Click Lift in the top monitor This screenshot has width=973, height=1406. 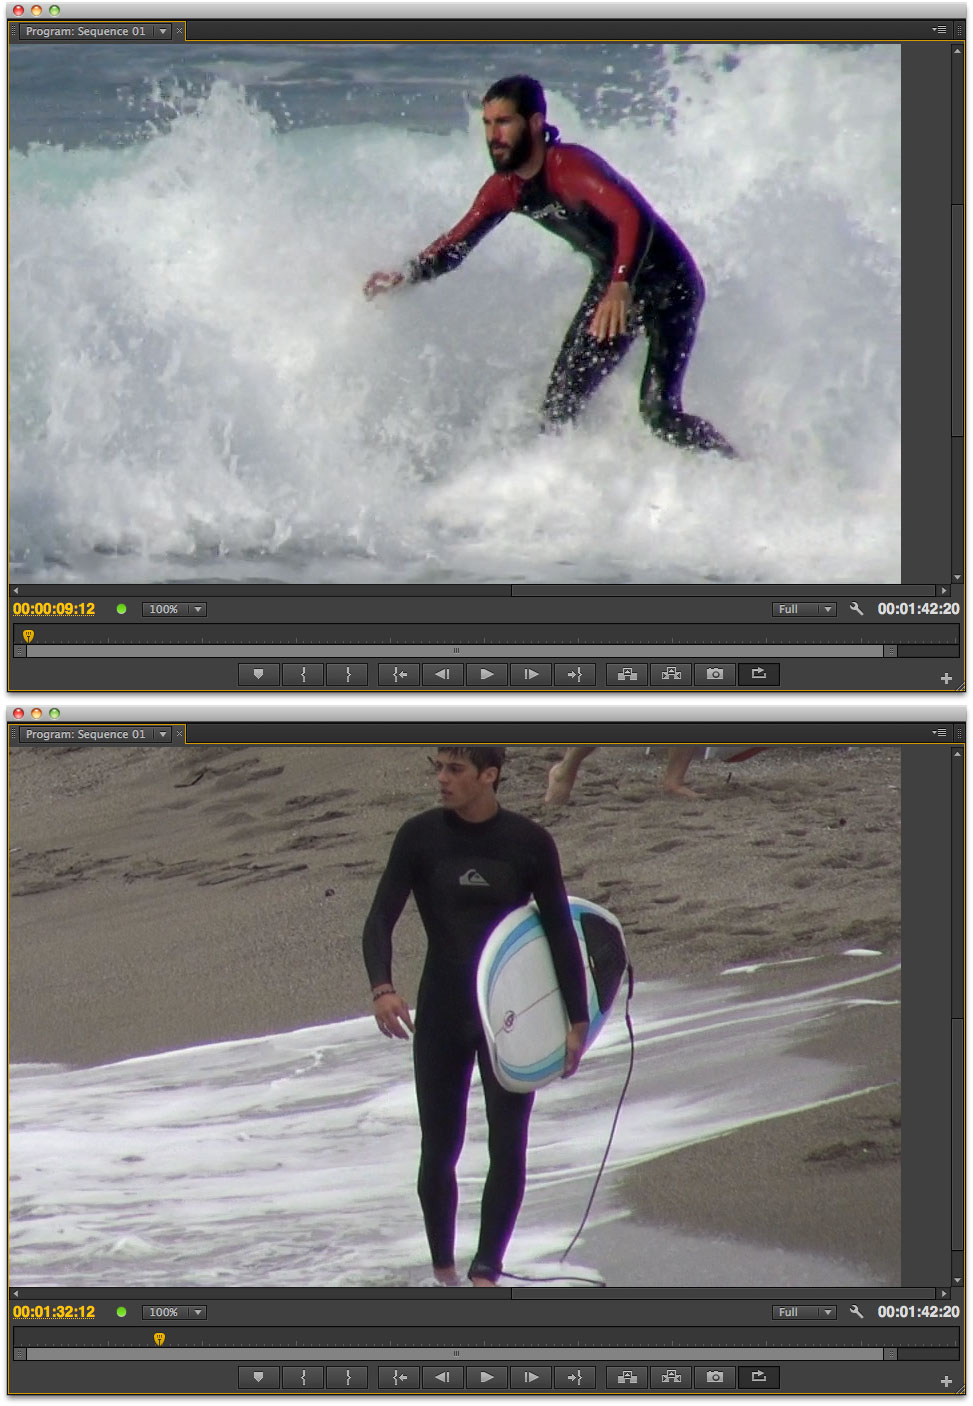coord(627,675)
